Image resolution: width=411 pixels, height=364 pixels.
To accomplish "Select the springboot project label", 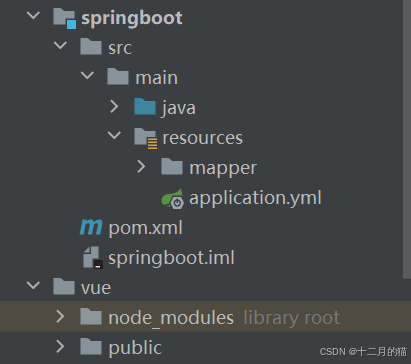I will [x=132, y=19].
